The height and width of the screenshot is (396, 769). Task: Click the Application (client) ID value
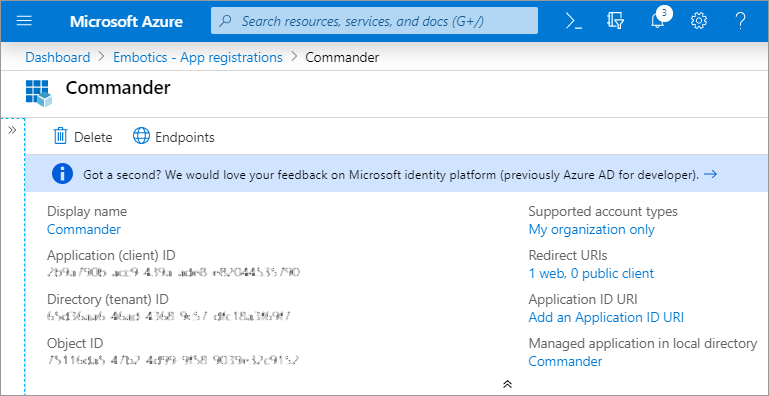pos(173,272)
